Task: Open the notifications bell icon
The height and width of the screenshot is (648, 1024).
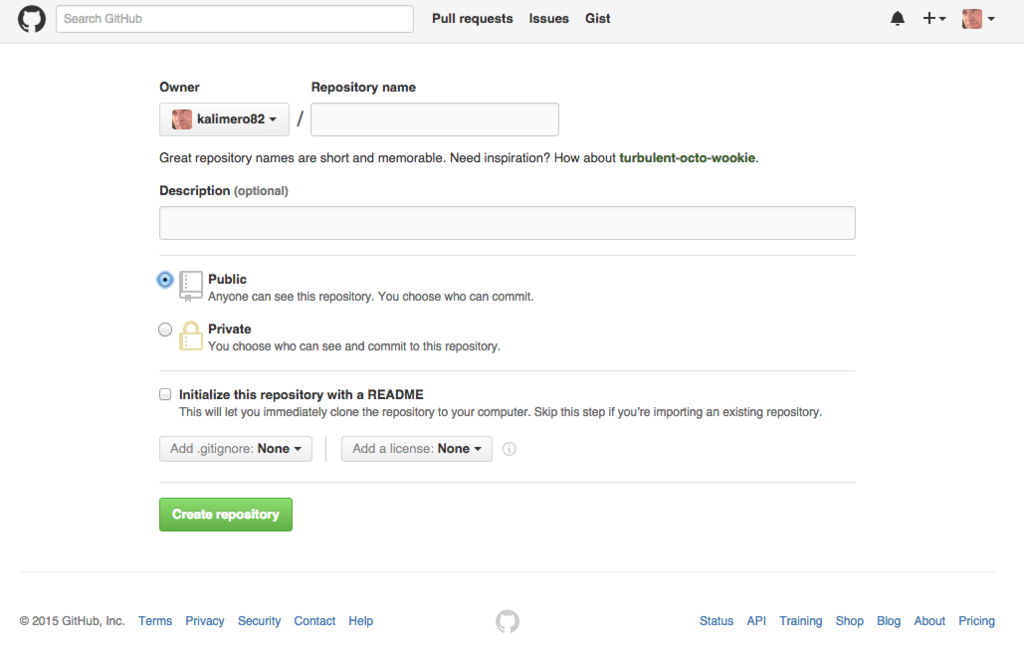Action: [x=897, y=19]
